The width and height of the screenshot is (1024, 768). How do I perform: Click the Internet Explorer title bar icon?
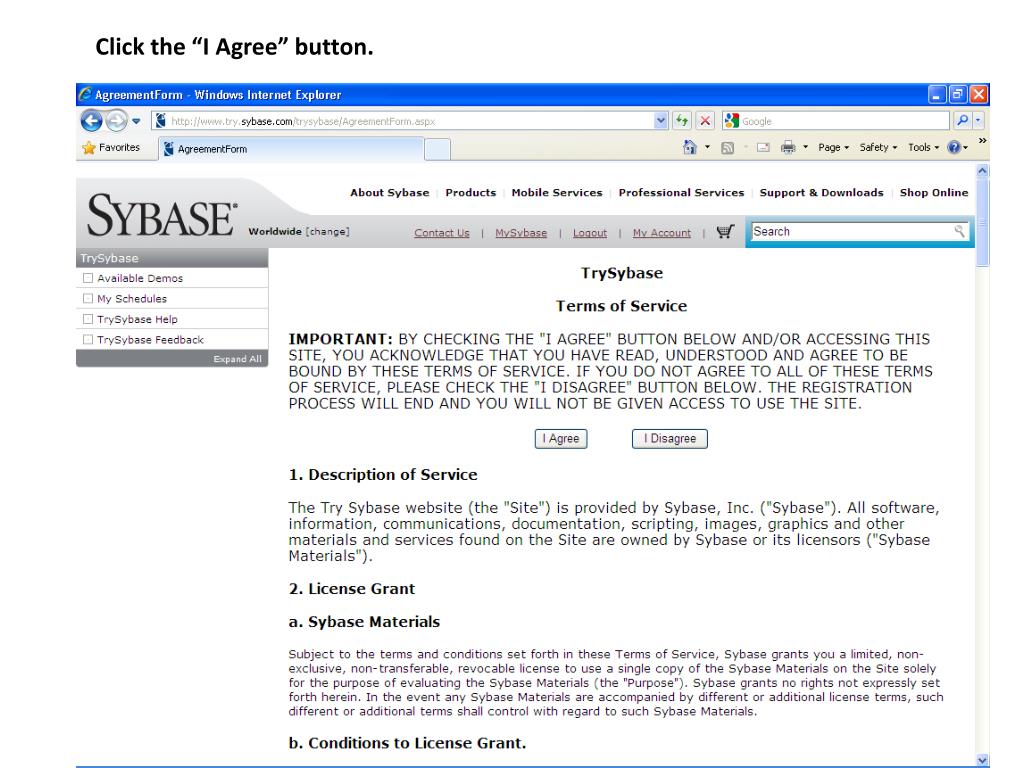coord(85,94)
